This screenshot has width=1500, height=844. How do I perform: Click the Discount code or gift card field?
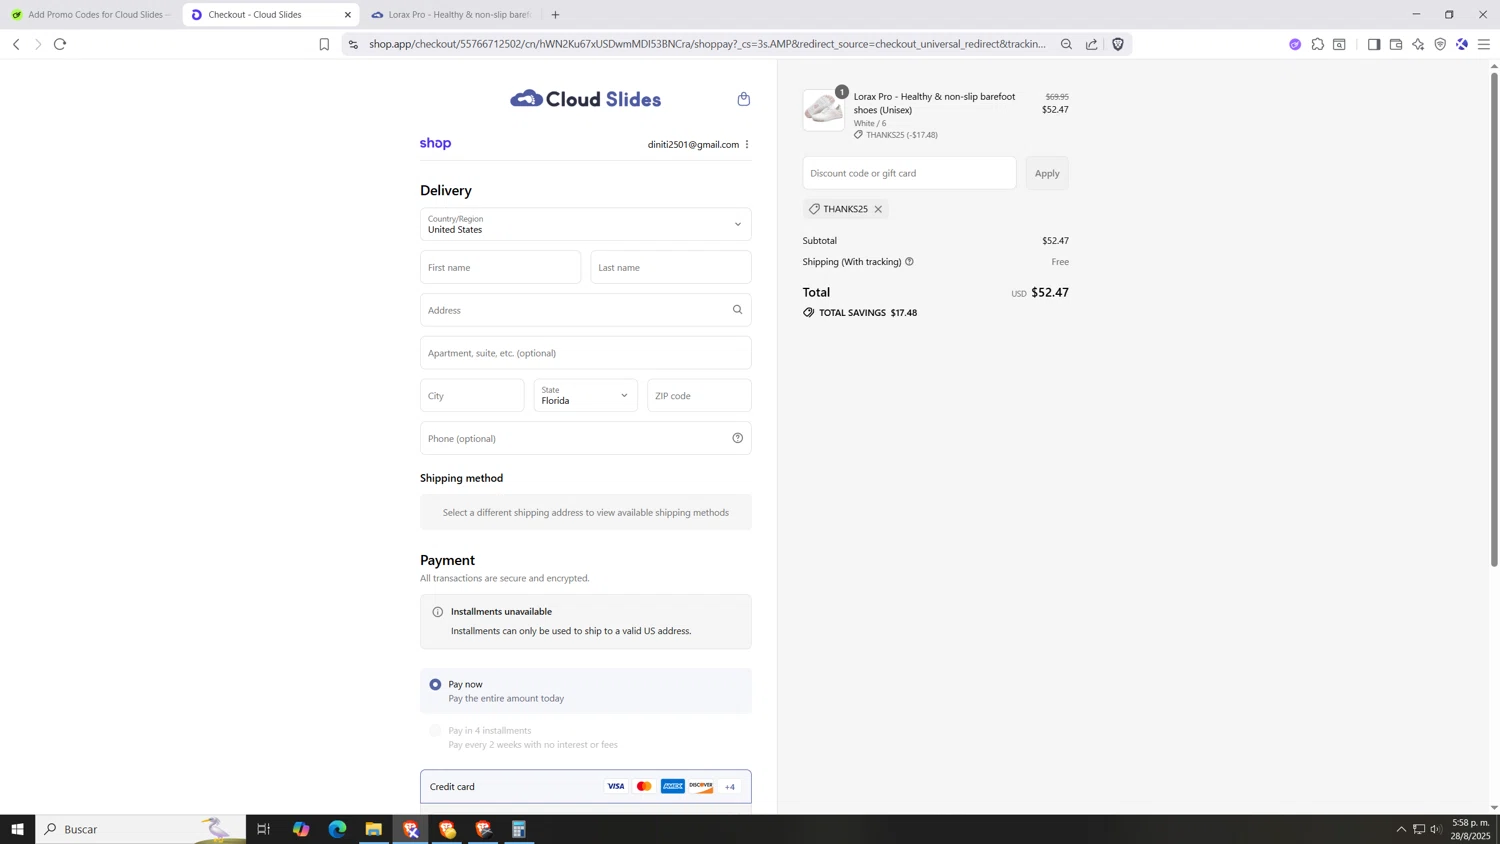[x=909, y=173]
